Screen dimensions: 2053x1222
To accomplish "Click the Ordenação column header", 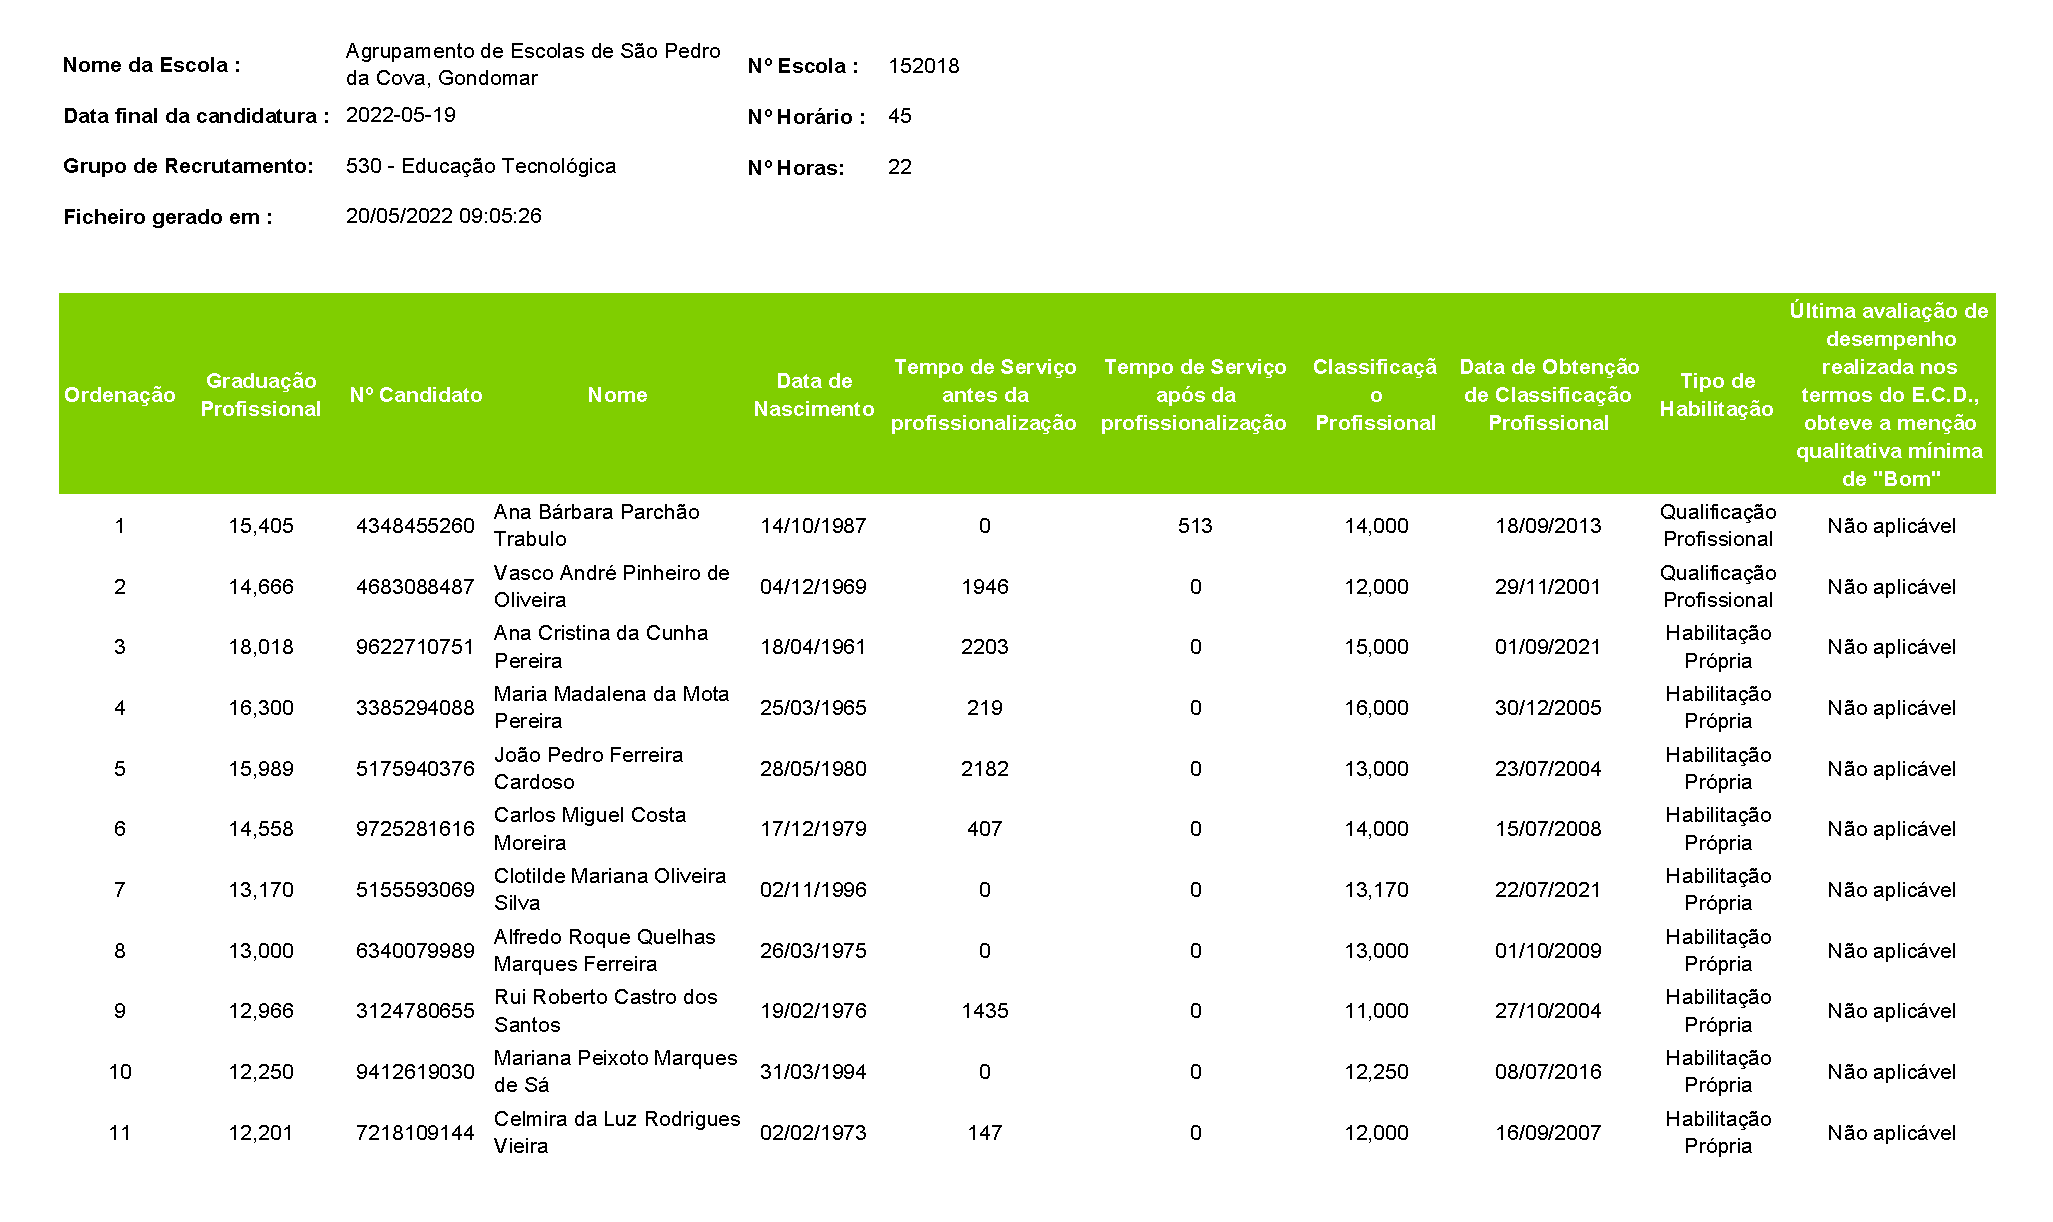I will tap(119, 395).
